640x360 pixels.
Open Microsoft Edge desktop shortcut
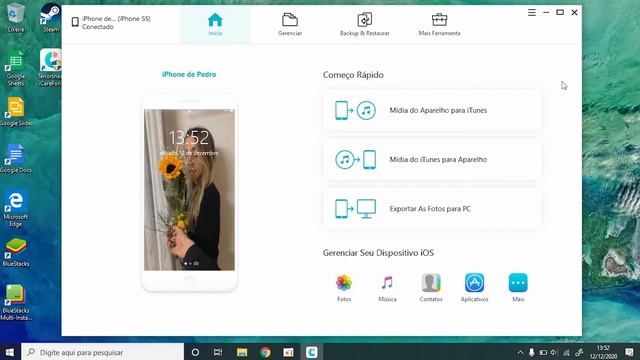pyautogui.click(x=16, y=208)
